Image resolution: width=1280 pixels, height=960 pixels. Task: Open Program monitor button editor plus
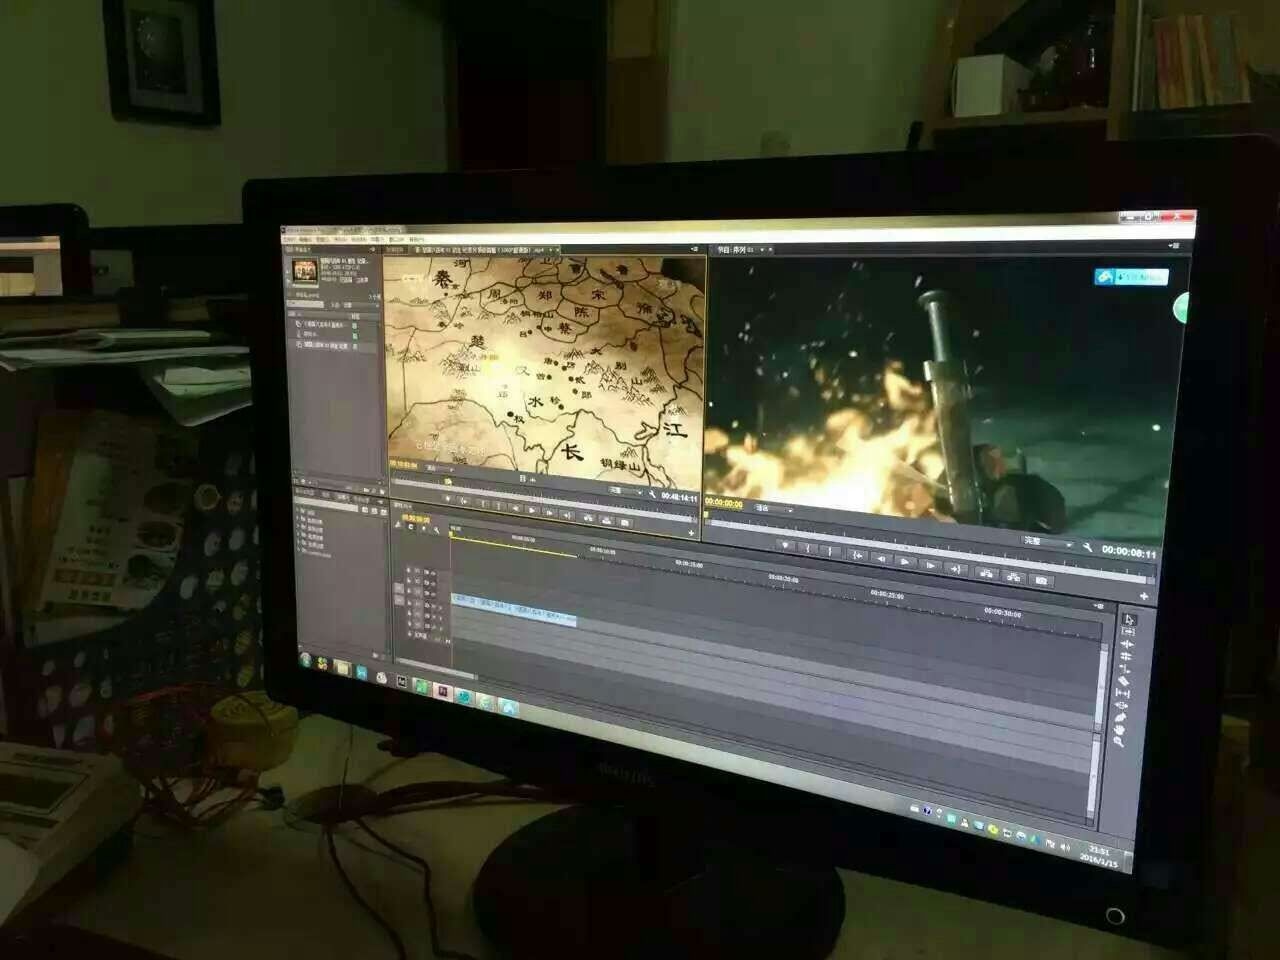tap(1144, 595)
